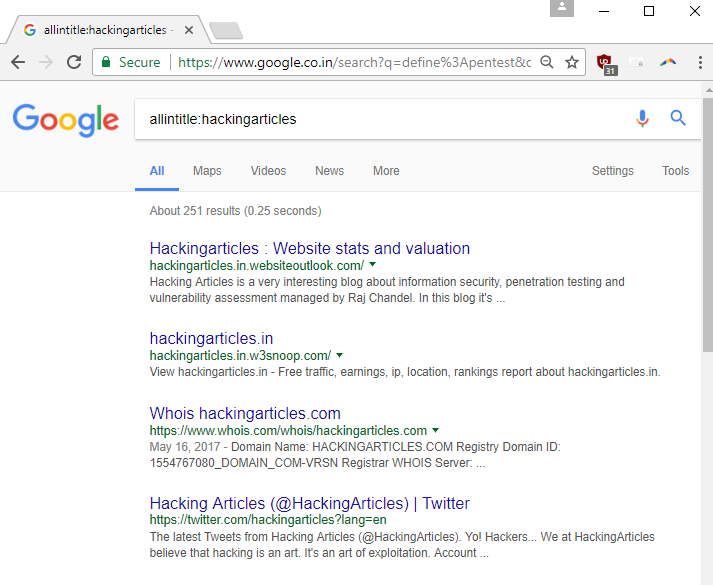Maximize the Chrome window

pyautogui.click(x=649, y=11)
